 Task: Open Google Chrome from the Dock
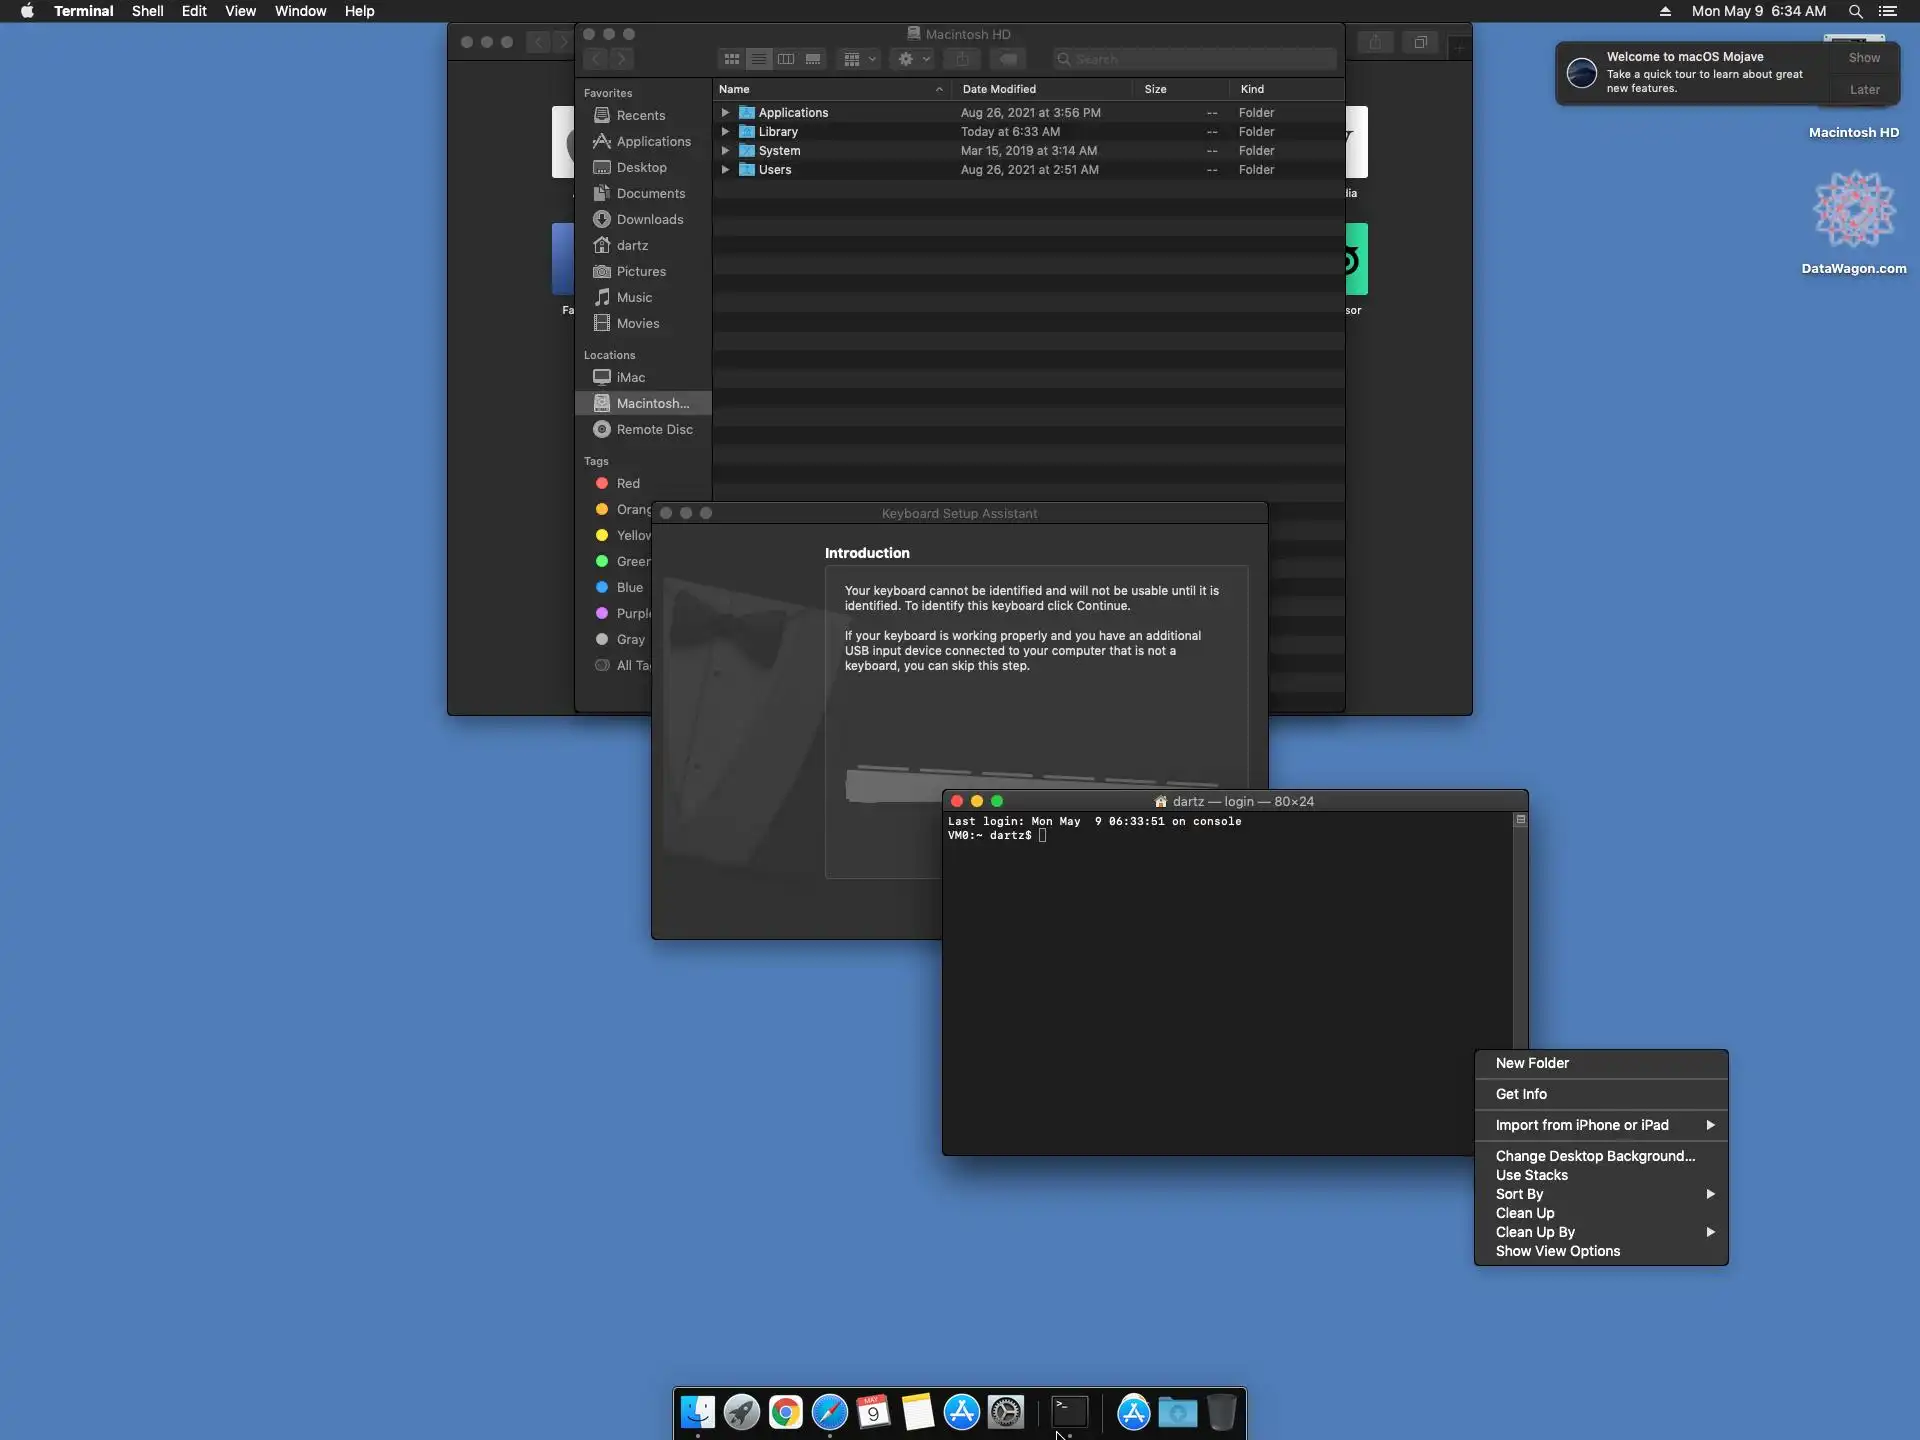(x=786, y=1412)
